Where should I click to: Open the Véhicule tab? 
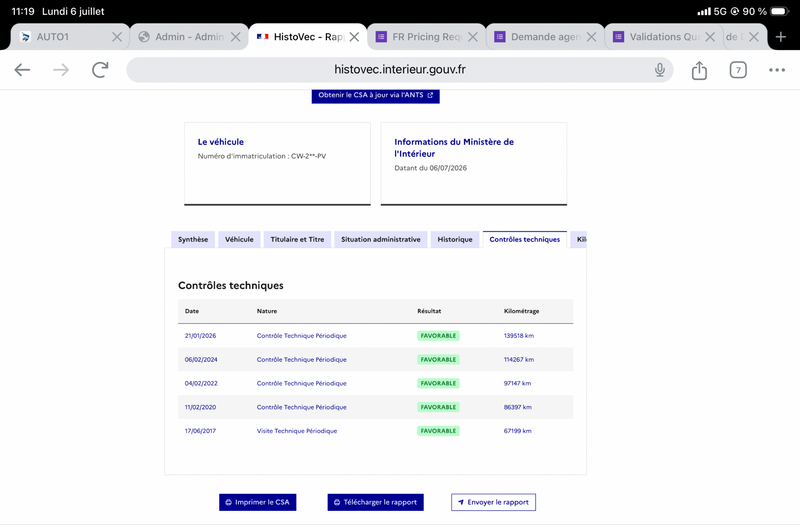[239, 239]
